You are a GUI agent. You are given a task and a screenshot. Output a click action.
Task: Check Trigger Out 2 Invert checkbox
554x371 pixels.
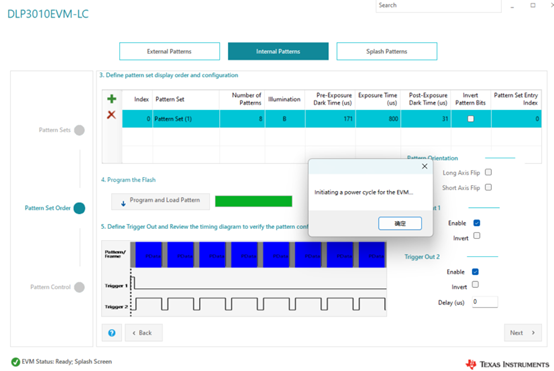[475, 284]
